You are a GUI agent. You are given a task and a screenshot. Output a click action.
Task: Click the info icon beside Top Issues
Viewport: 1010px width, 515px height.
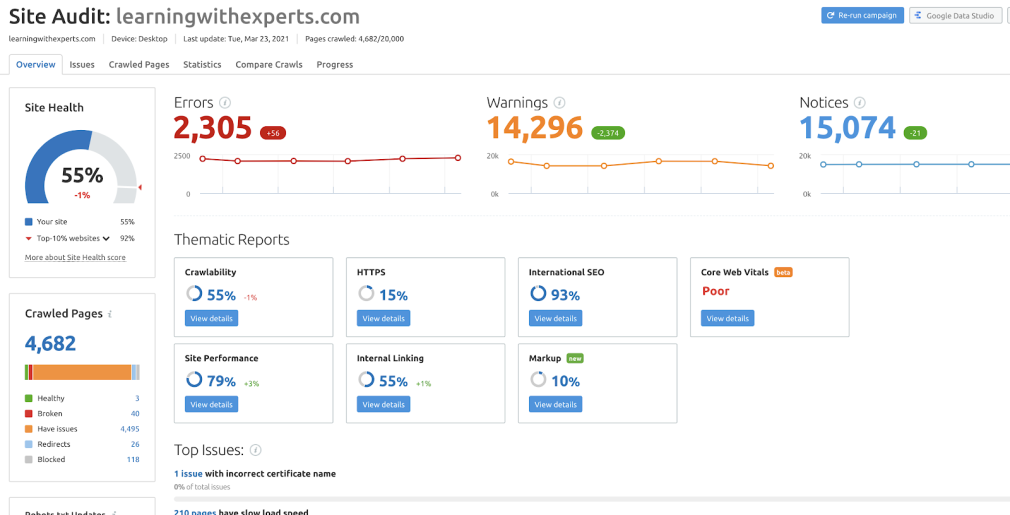256,451
